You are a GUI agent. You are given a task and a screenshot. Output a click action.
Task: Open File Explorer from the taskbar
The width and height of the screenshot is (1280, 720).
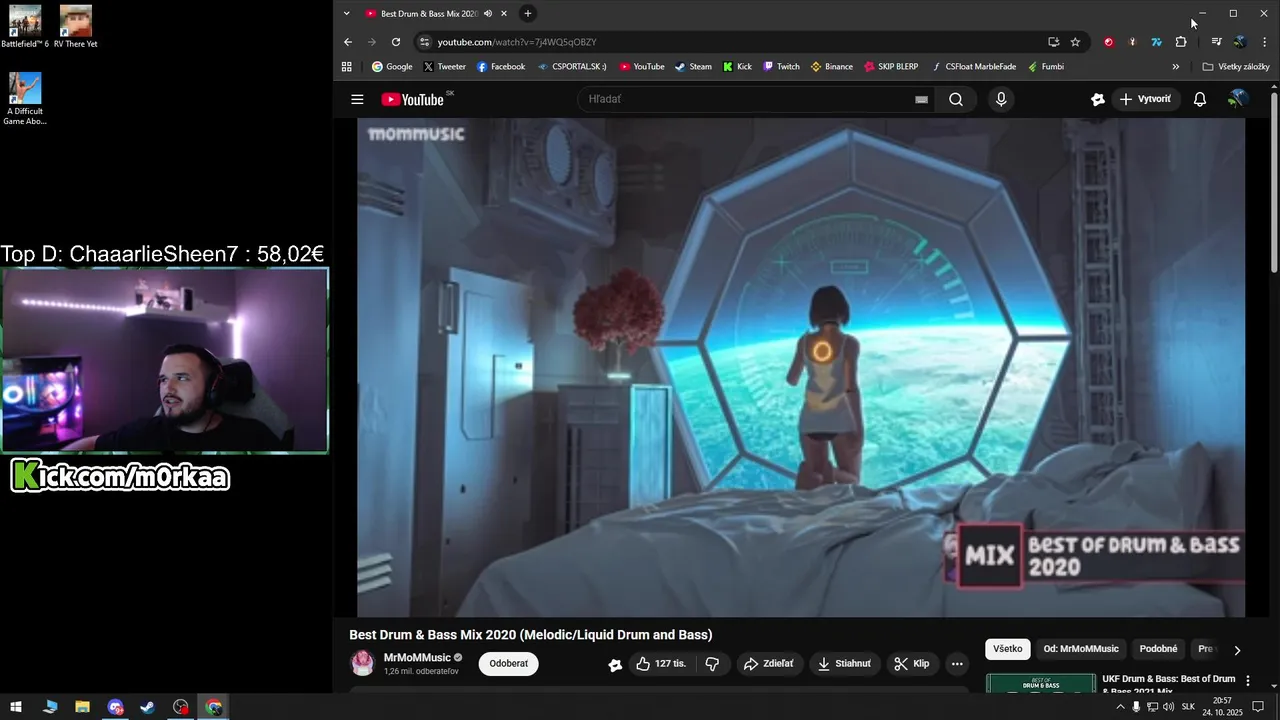coord(83,707)
